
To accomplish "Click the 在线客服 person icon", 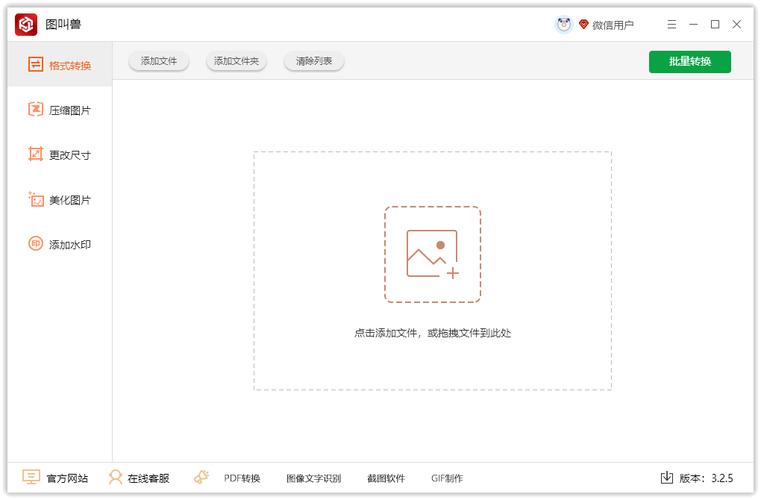I will point(115,477).
